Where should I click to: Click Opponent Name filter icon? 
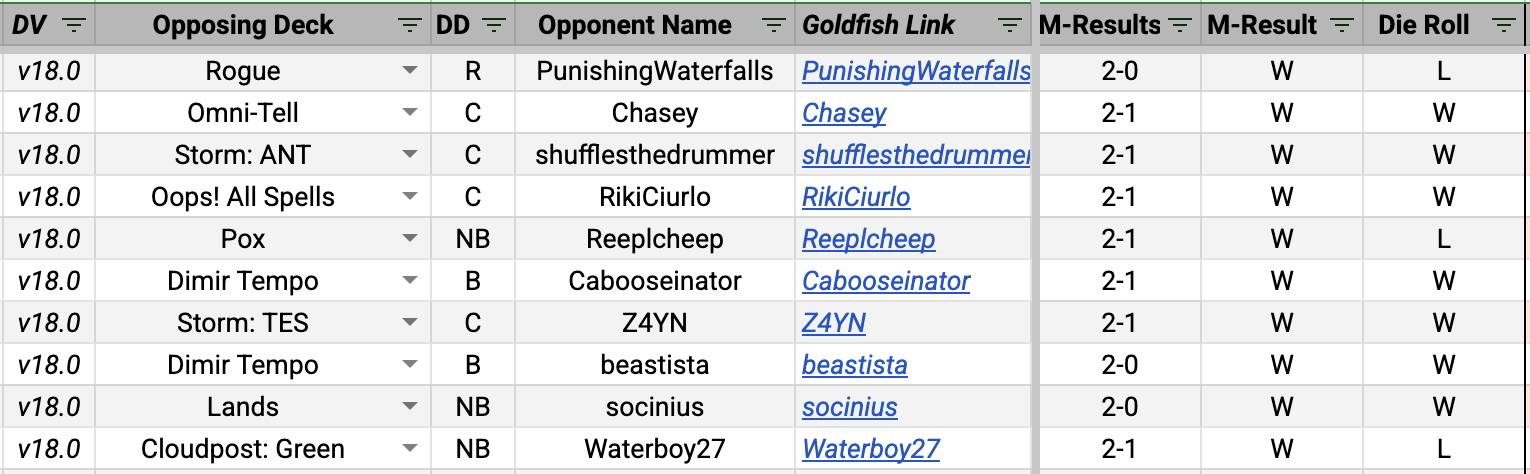click(x=773, y=25)
